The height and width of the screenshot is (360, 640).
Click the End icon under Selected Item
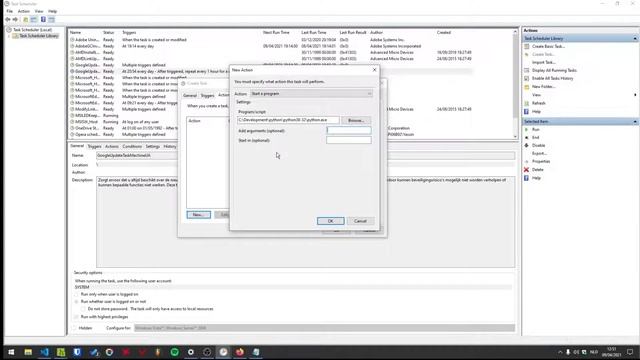pyautogui.click(x=527, y=138)
